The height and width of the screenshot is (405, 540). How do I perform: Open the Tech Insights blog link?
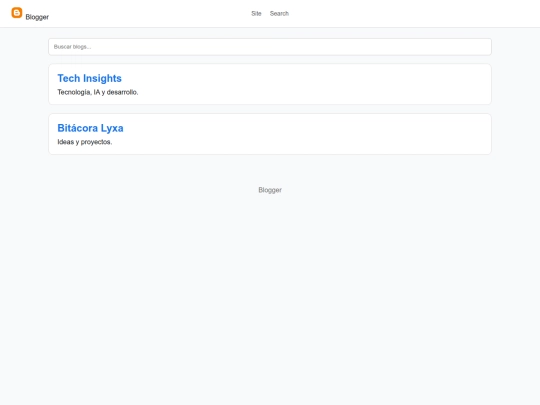pos(90,78)
